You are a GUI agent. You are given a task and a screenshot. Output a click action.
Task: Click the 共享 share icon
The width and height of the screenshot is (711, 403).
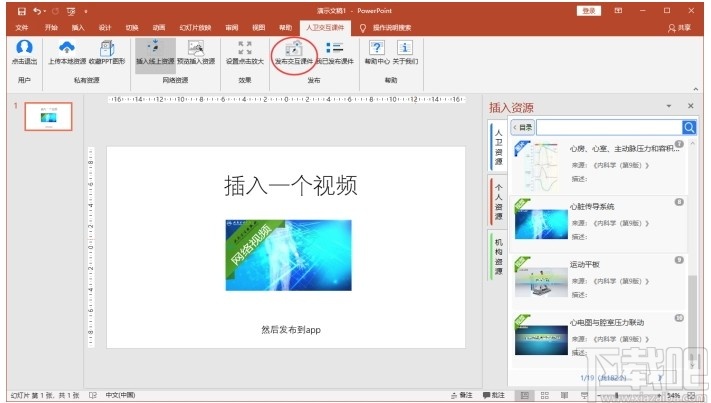coord(672,28)
